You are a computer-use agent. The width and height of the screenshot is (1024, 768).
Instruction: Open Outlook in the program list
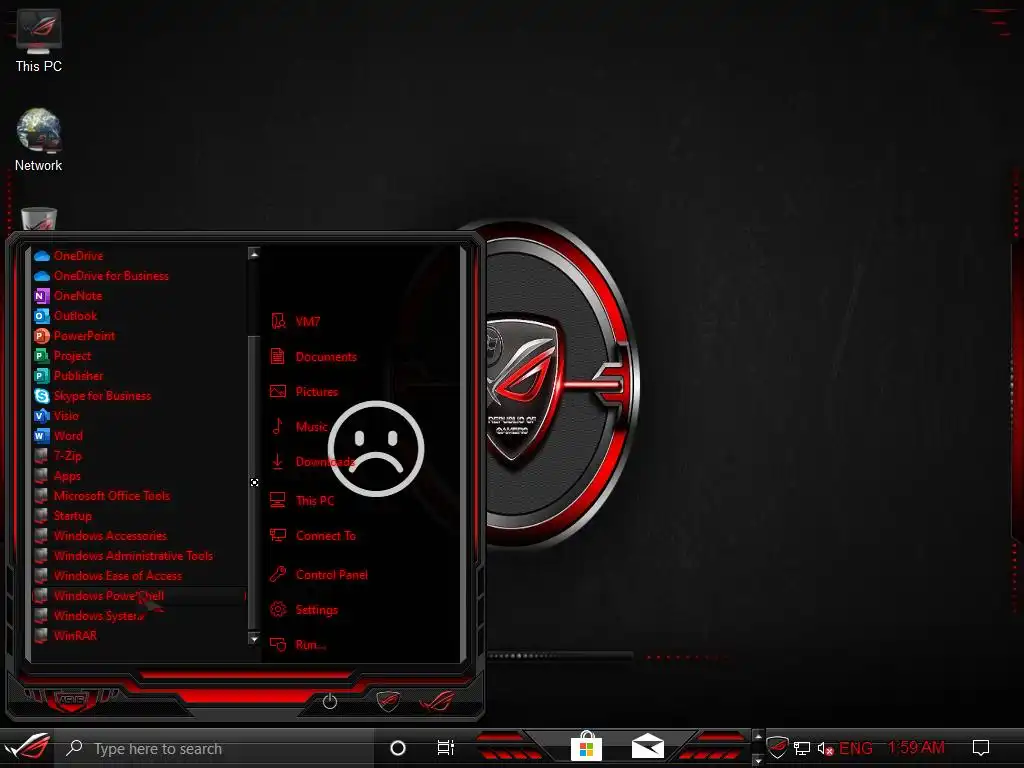pos(138,315)
